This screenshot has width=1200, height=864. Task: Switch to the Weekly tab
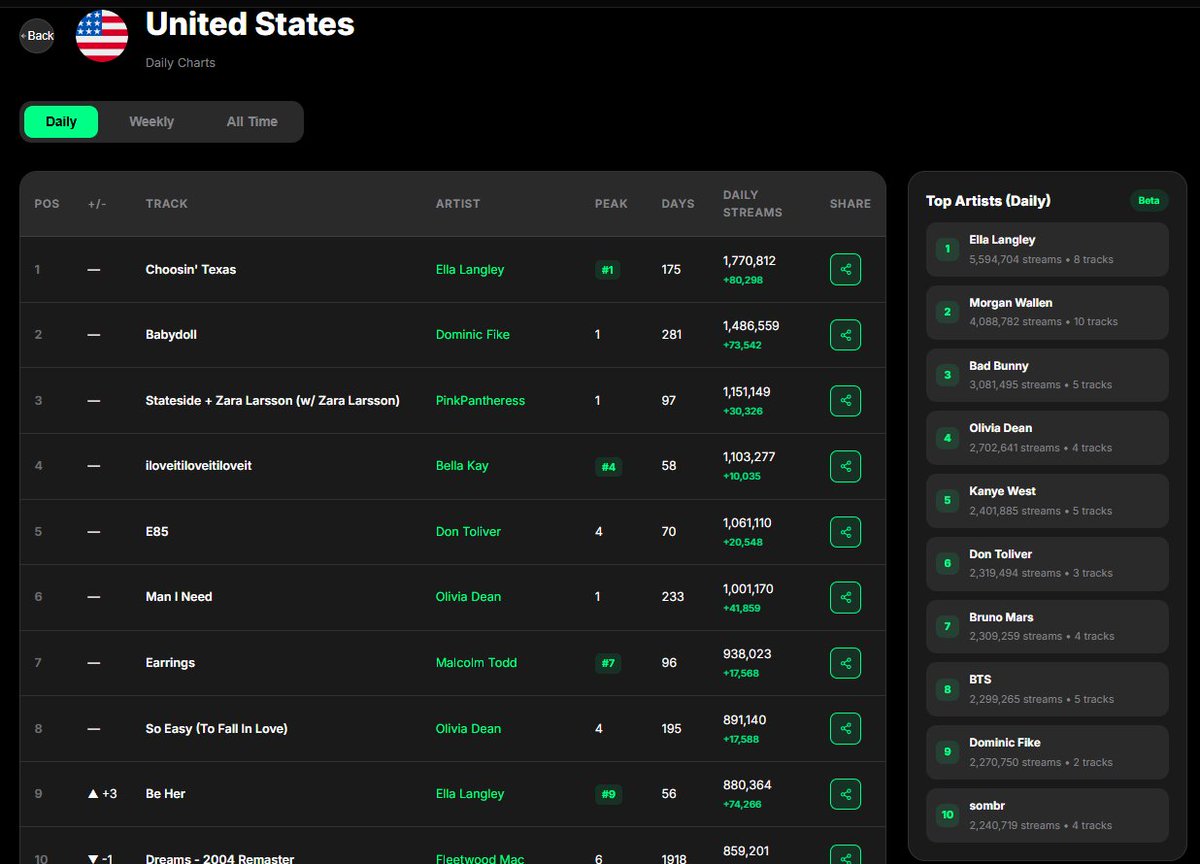tap(151, 122)
